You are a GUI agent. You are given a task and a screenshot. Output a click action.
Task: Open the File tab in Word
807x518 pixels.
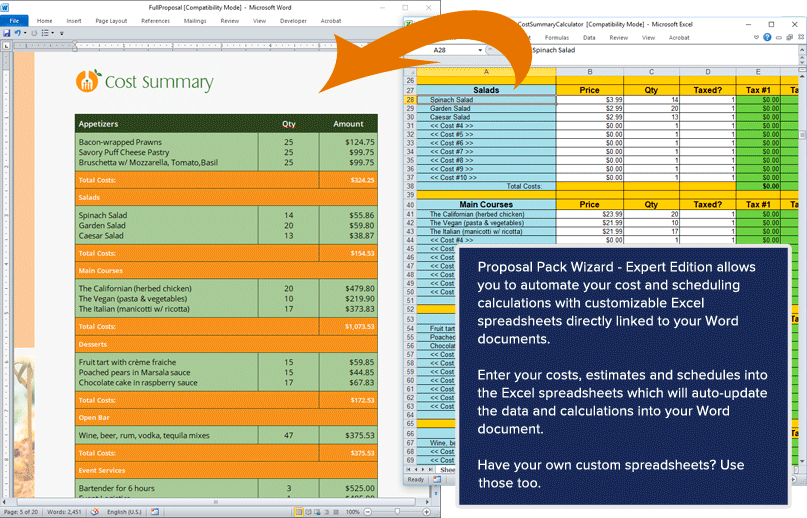(14, 21)
